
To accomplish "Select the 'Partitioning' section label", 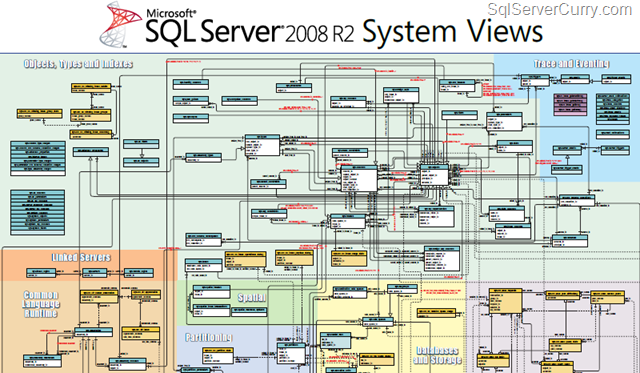I will point(209,337).
